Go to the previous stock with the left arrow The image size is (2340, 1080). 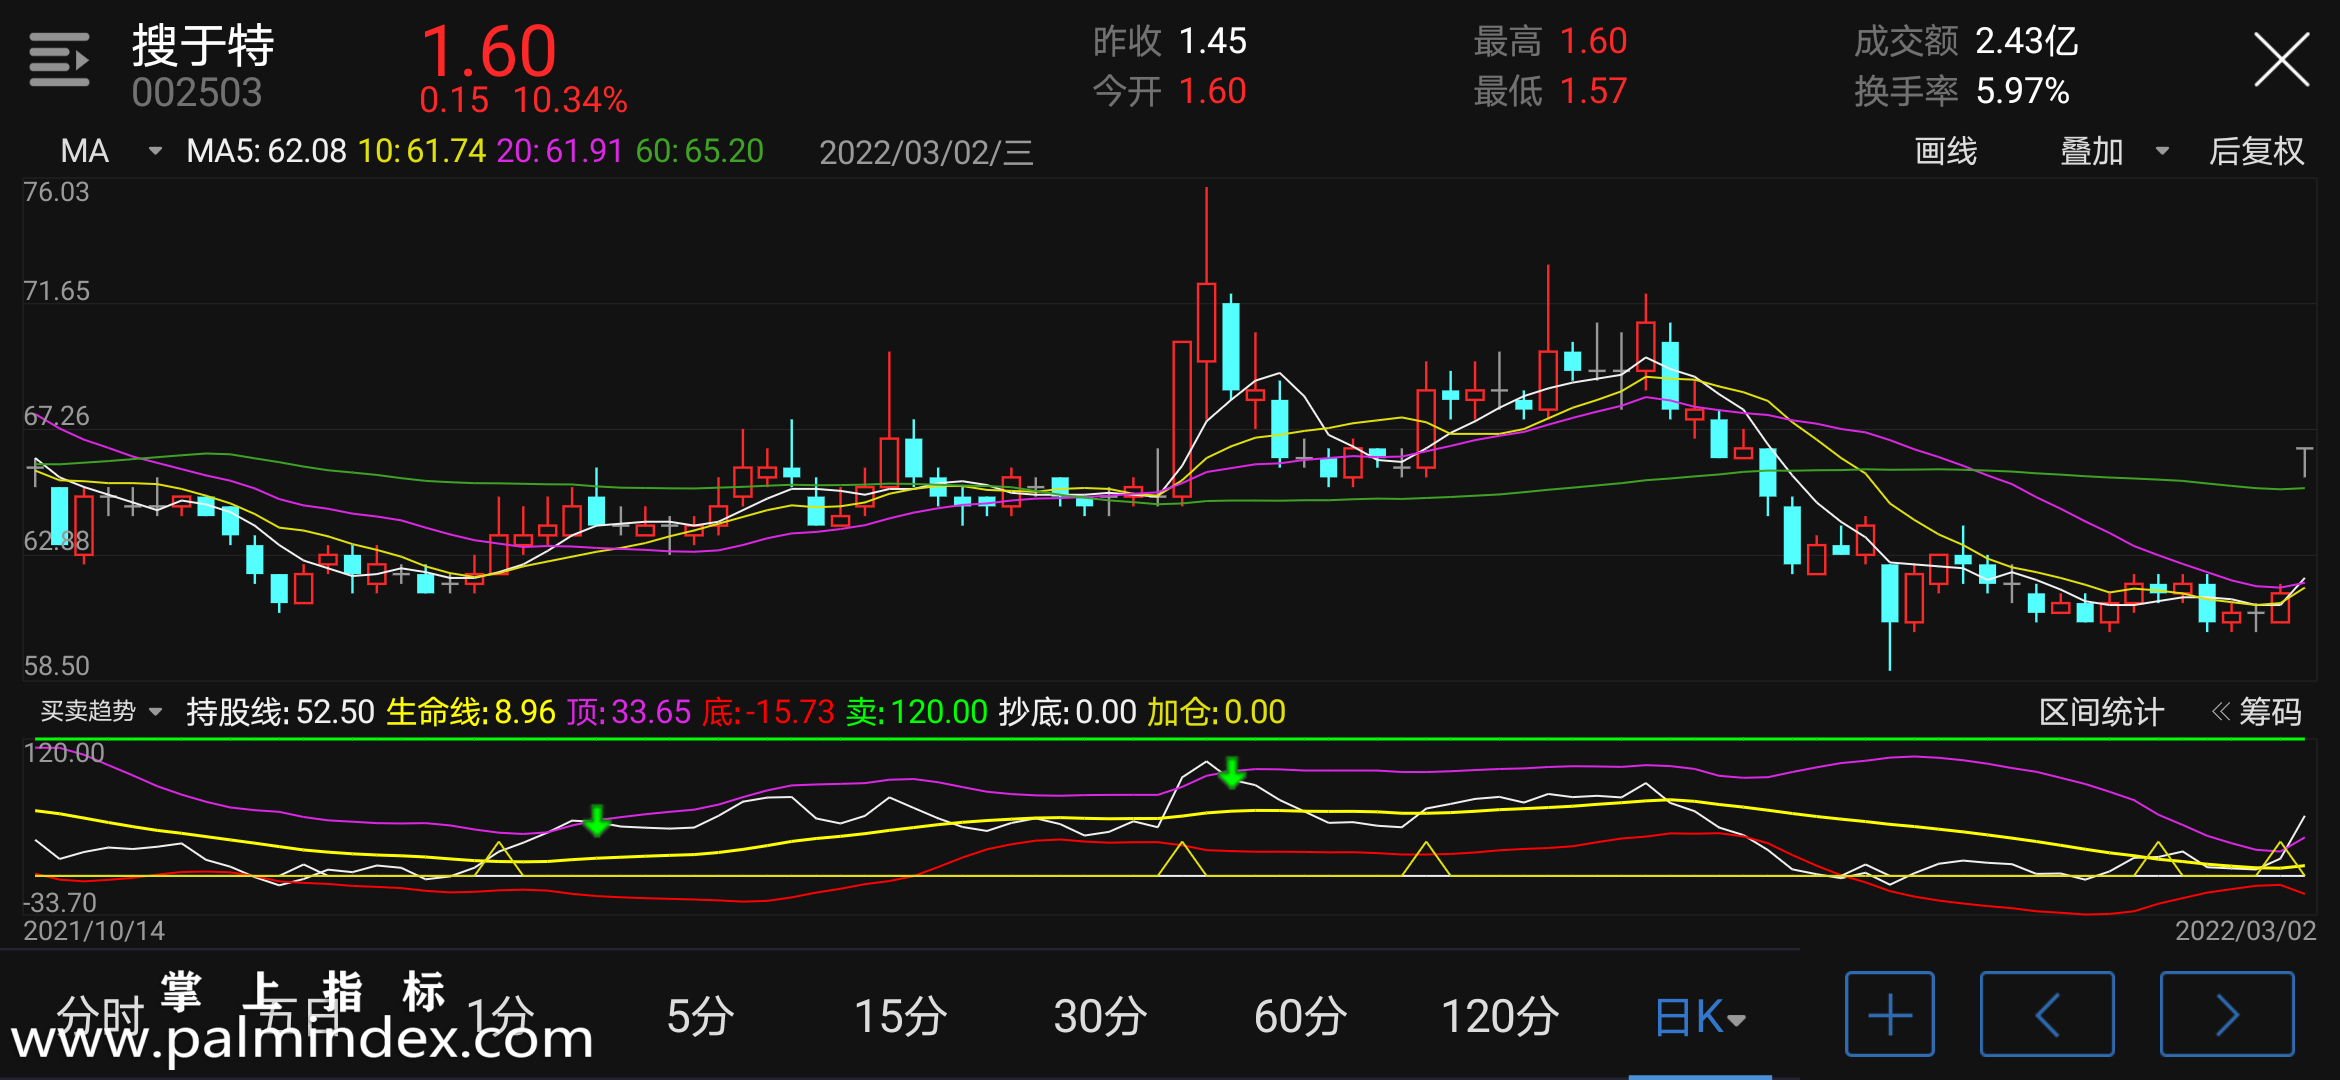(x=2047, y=1014)
